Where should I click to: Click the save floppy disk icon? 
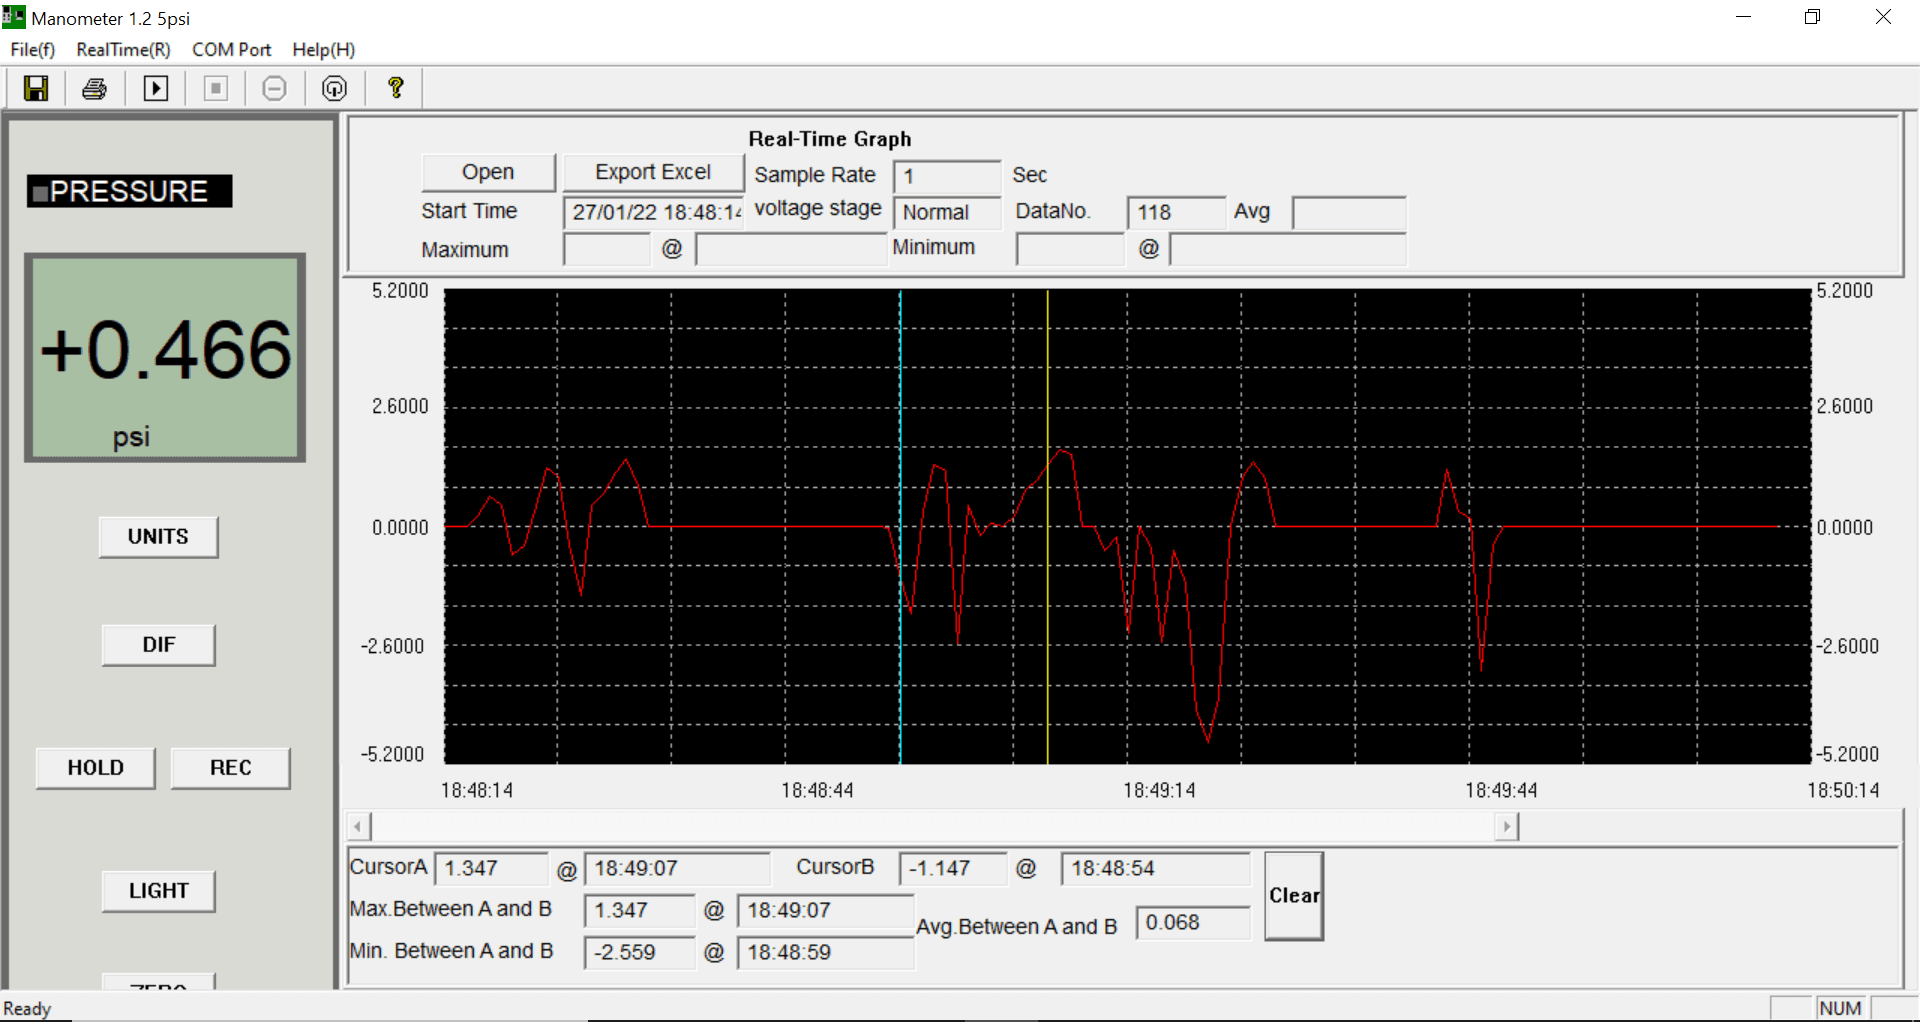(36, 89)
